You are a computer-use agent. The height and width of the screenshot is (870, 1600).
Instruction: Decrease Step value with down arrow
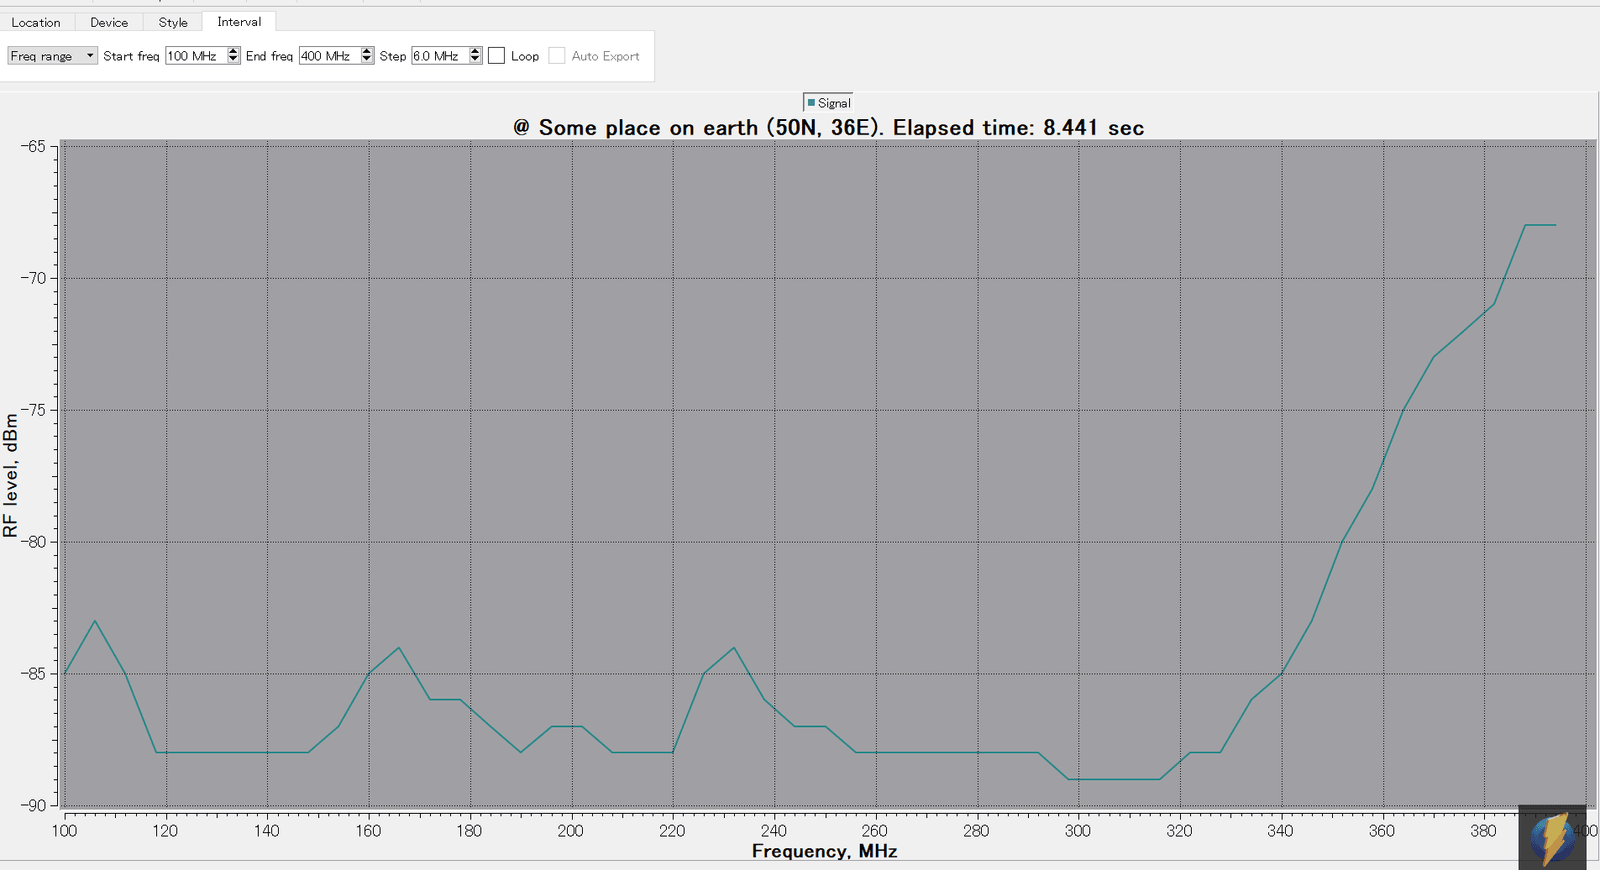click(475, 60)
